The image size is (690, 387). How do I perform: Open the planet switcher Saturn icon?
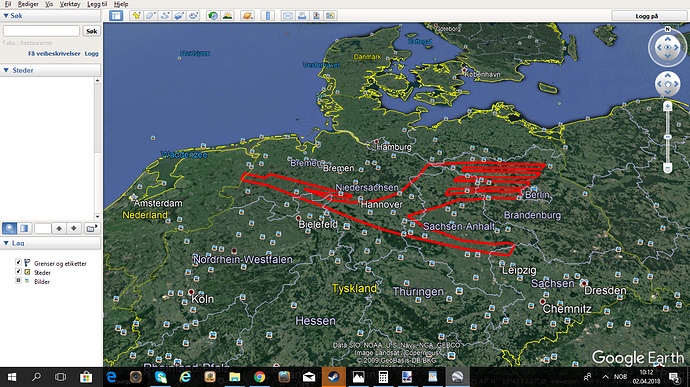click(248, 15)
